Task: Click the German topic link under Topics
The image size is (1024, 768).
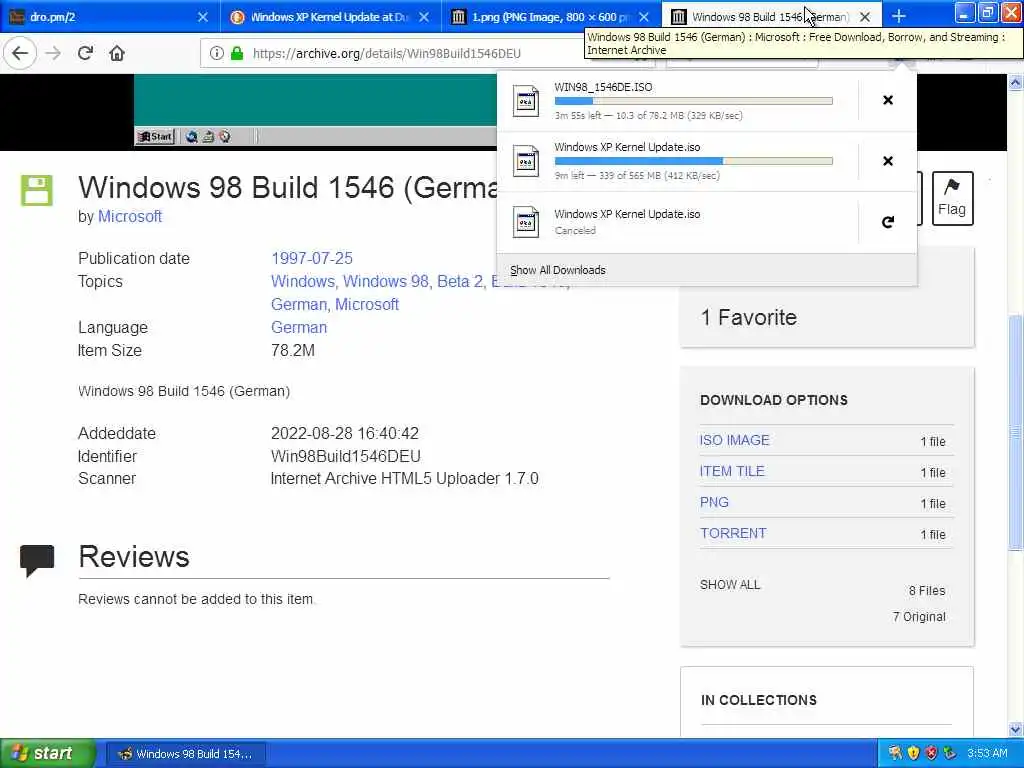Action: tap(299, 304)
